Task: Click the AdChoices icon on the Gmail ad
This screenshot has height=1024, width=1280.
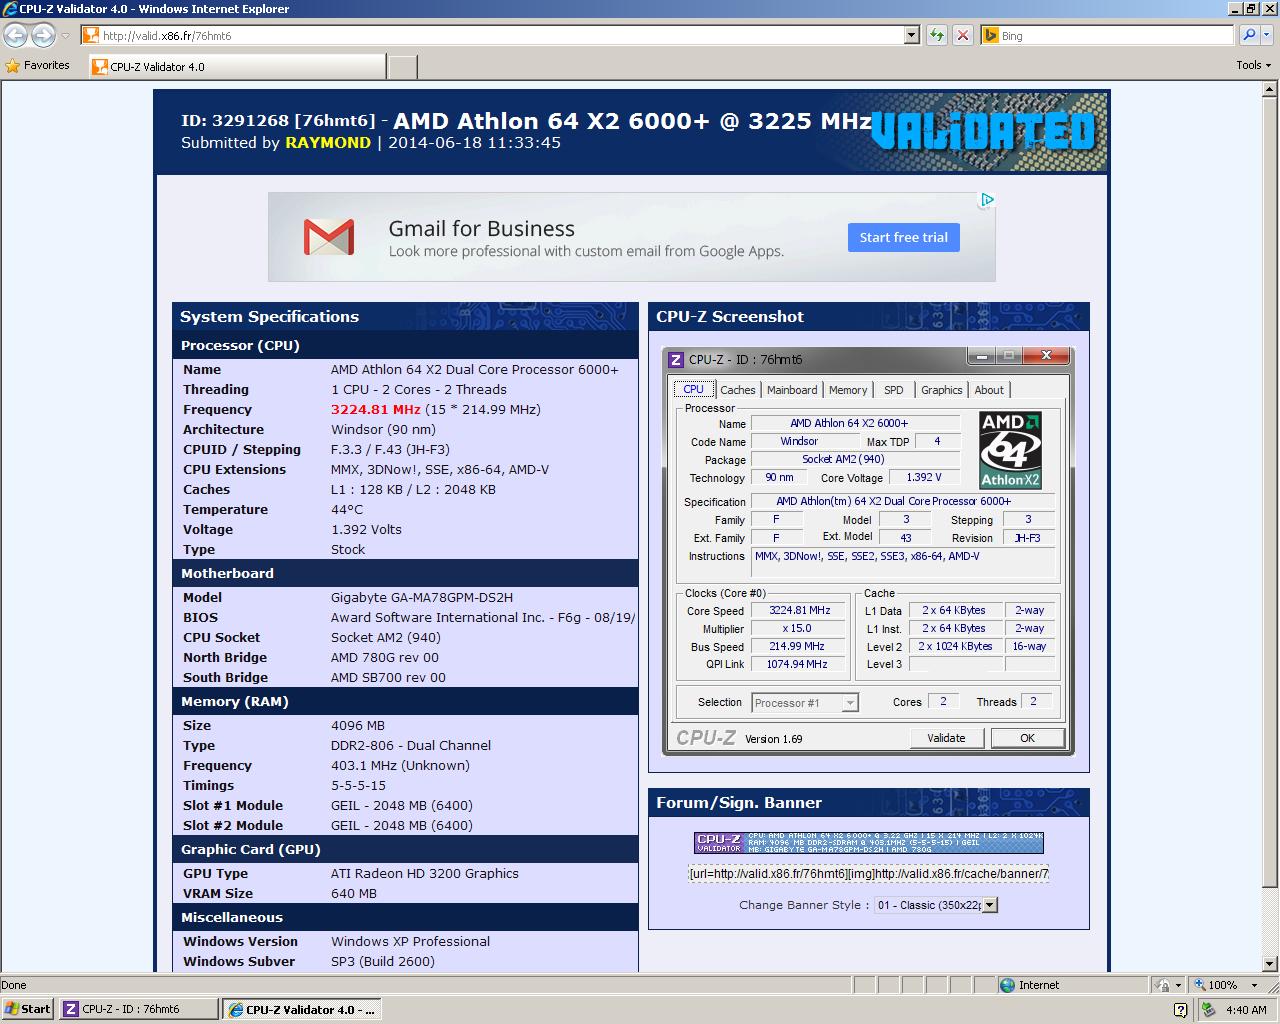Action: tap(987, 199)
